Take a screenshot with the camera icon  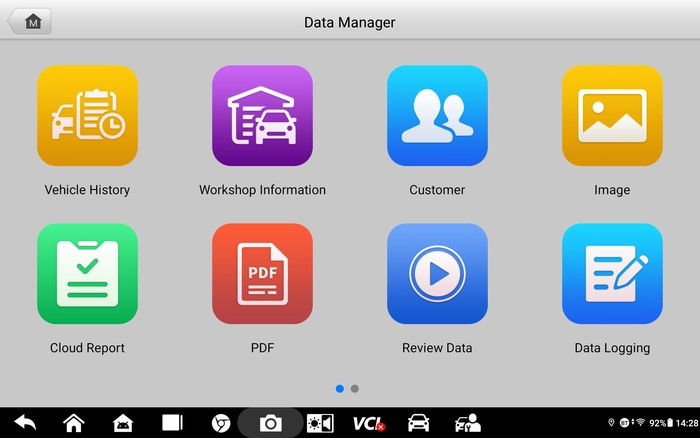click(x=271, y=423)
